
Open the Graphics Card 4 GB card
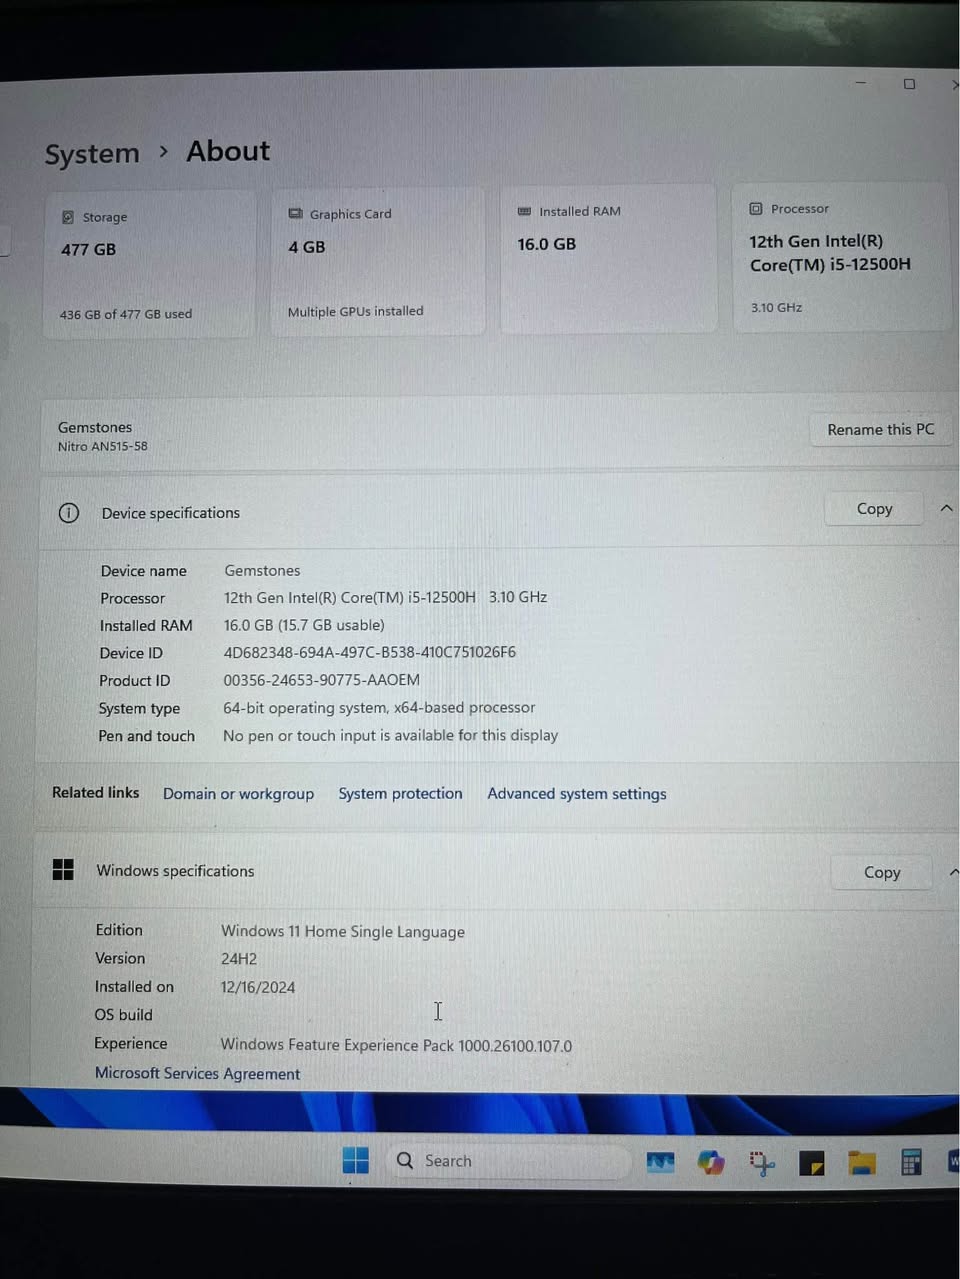point(378,261)
